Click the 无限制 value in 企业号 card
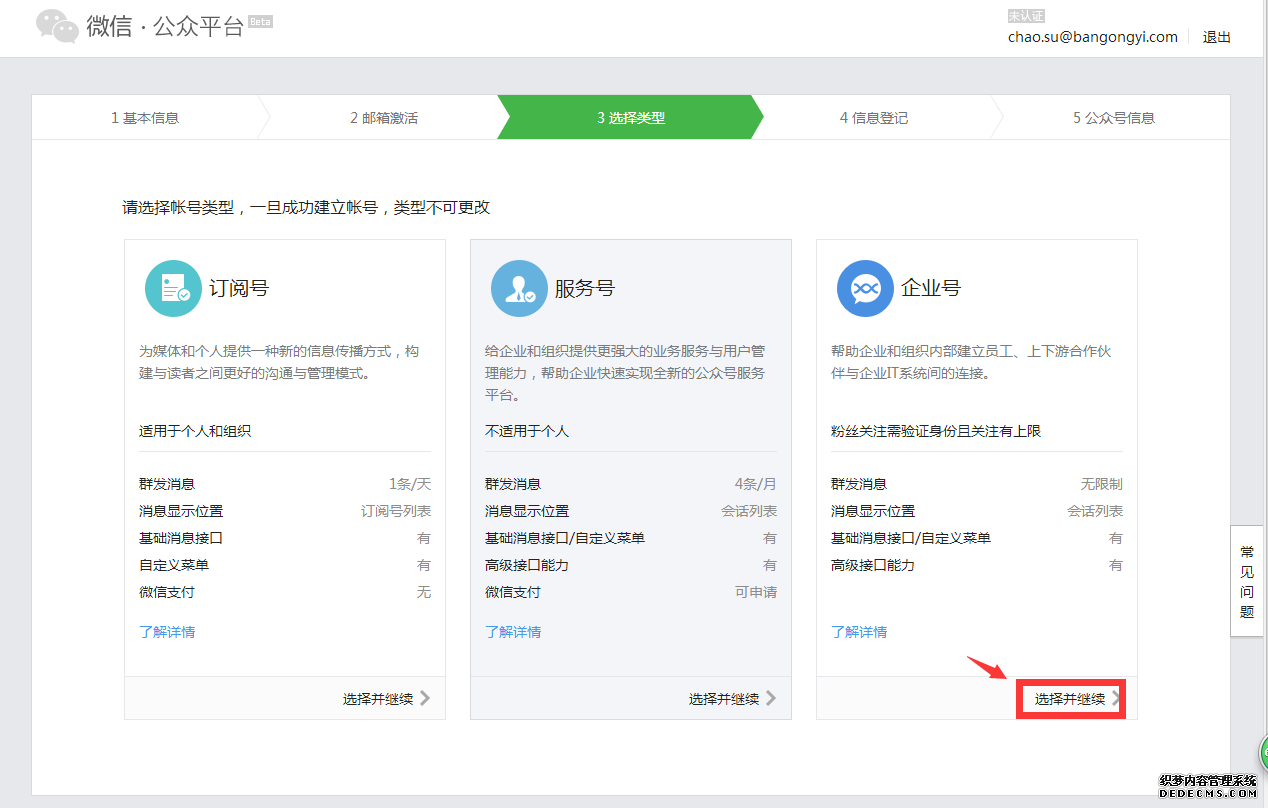 click(1102, 484)
